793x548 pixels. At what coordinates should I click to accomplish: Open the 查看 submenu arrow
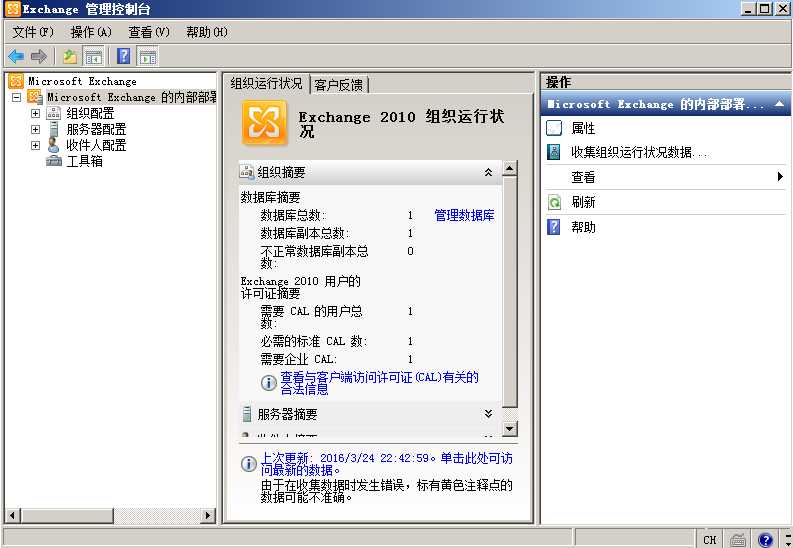pos(780,176)
